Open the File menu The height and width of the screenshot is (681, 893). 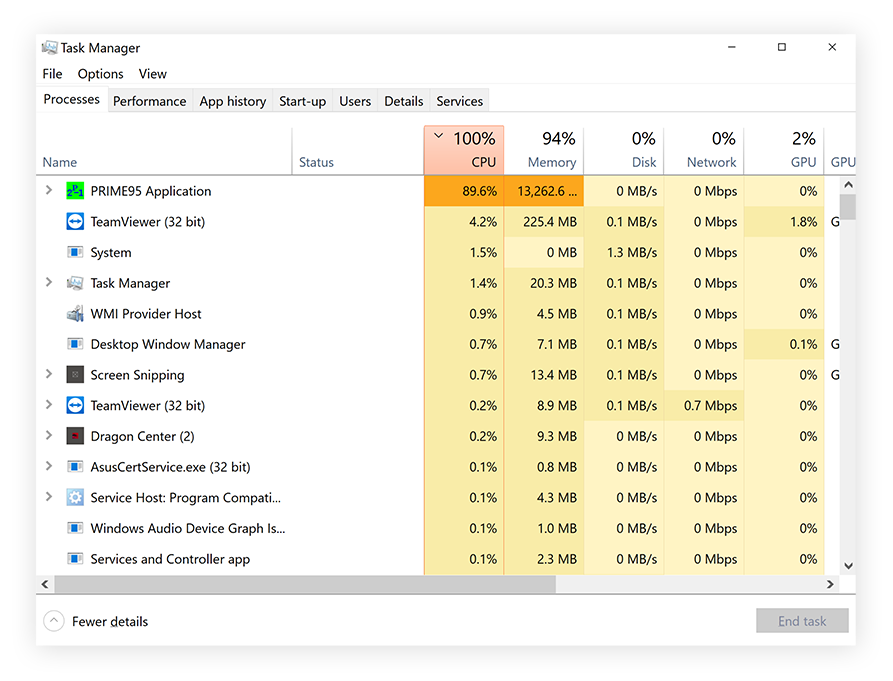(52, 74)
